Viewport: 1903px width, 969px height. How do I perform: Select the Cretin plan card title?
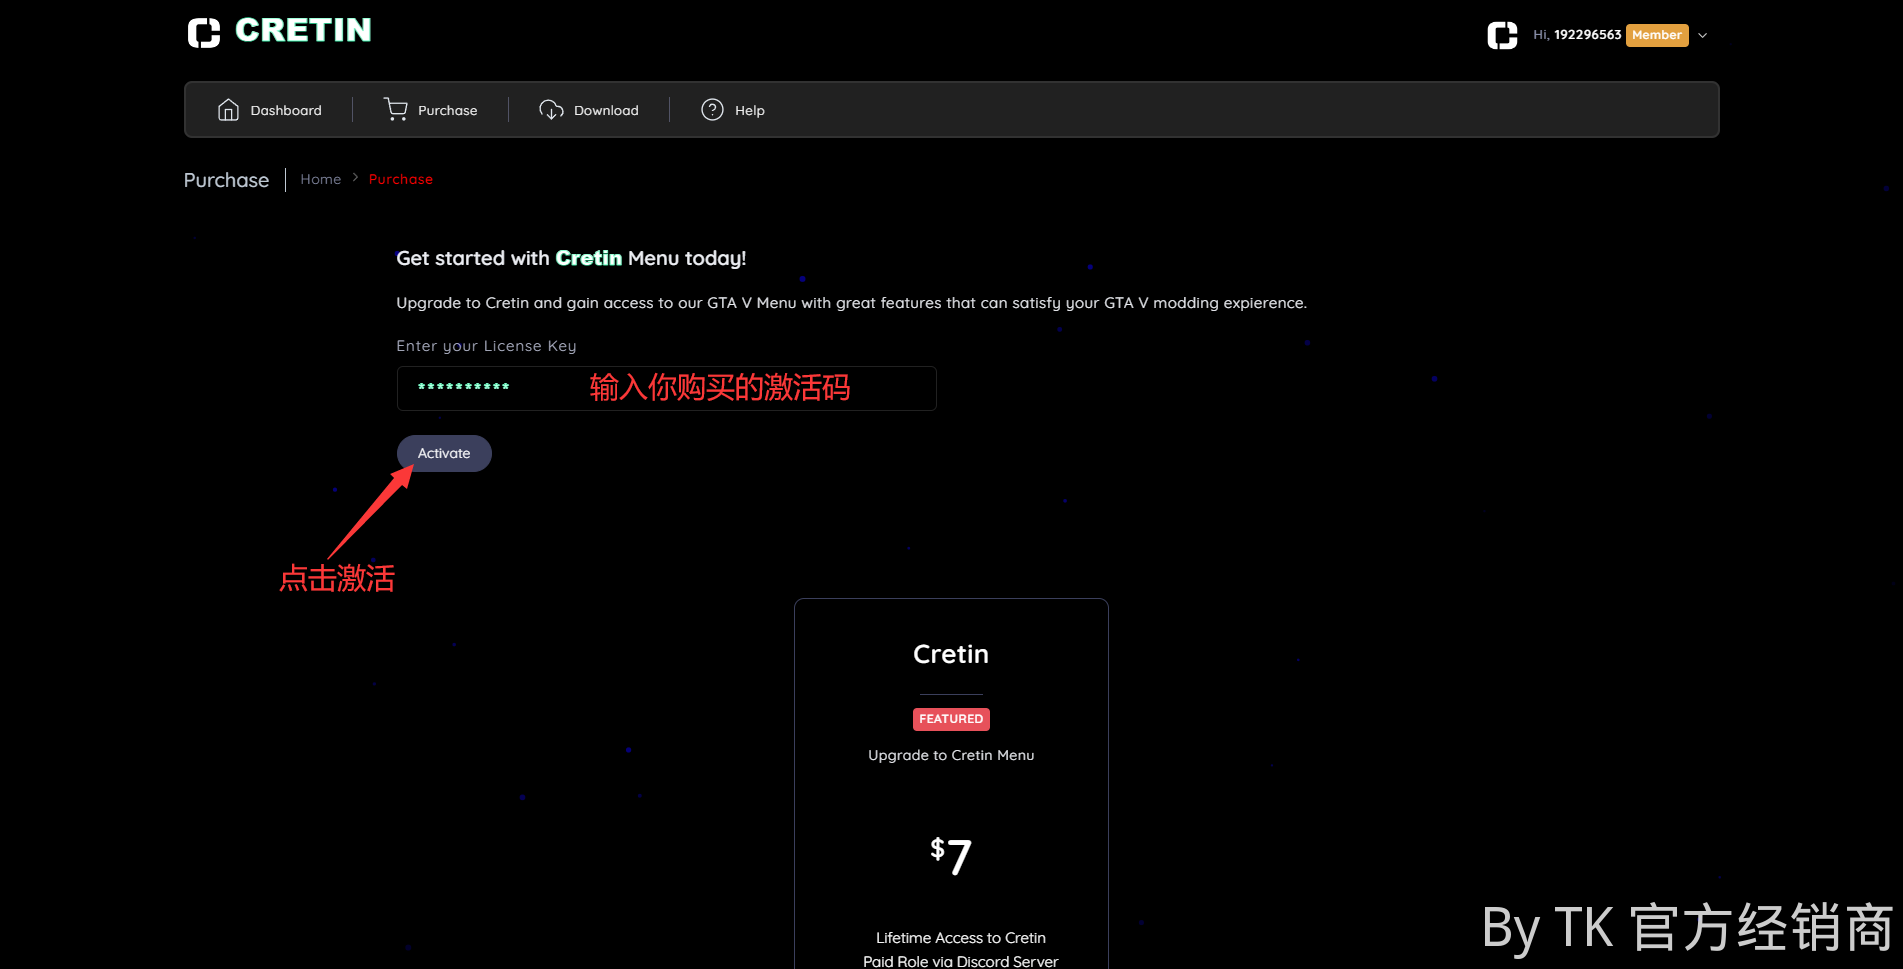point(951,654)
